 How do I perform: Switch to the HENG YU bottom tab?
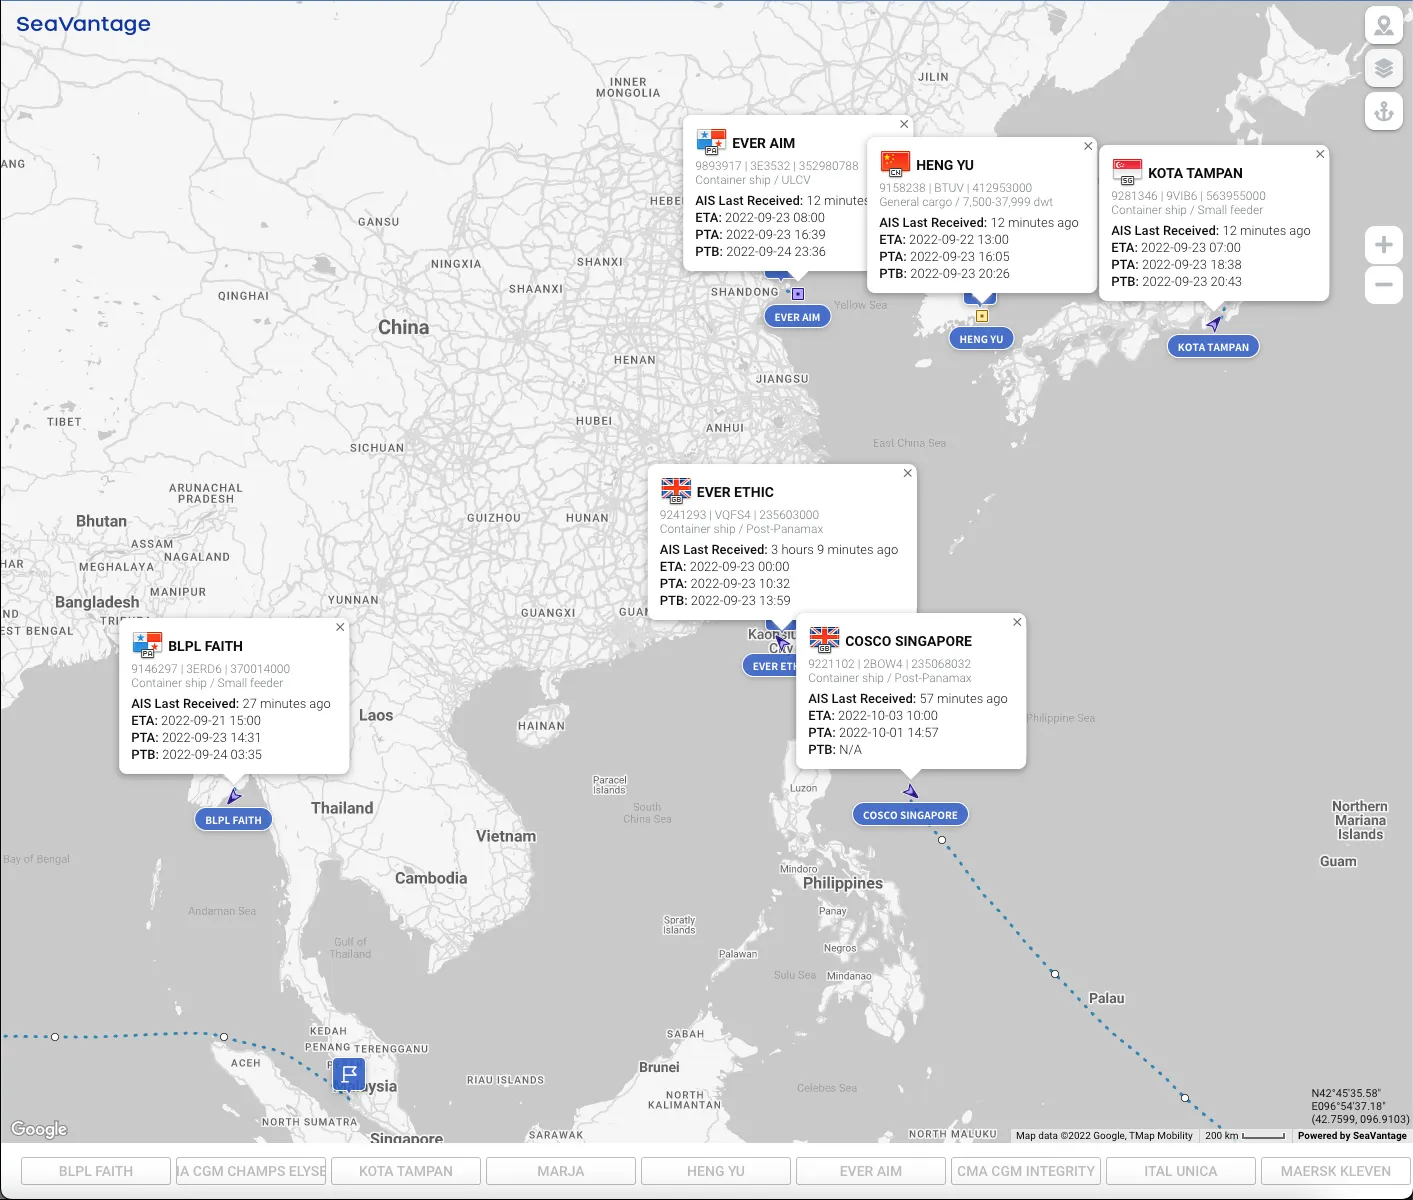click(x=716, y=1171)
